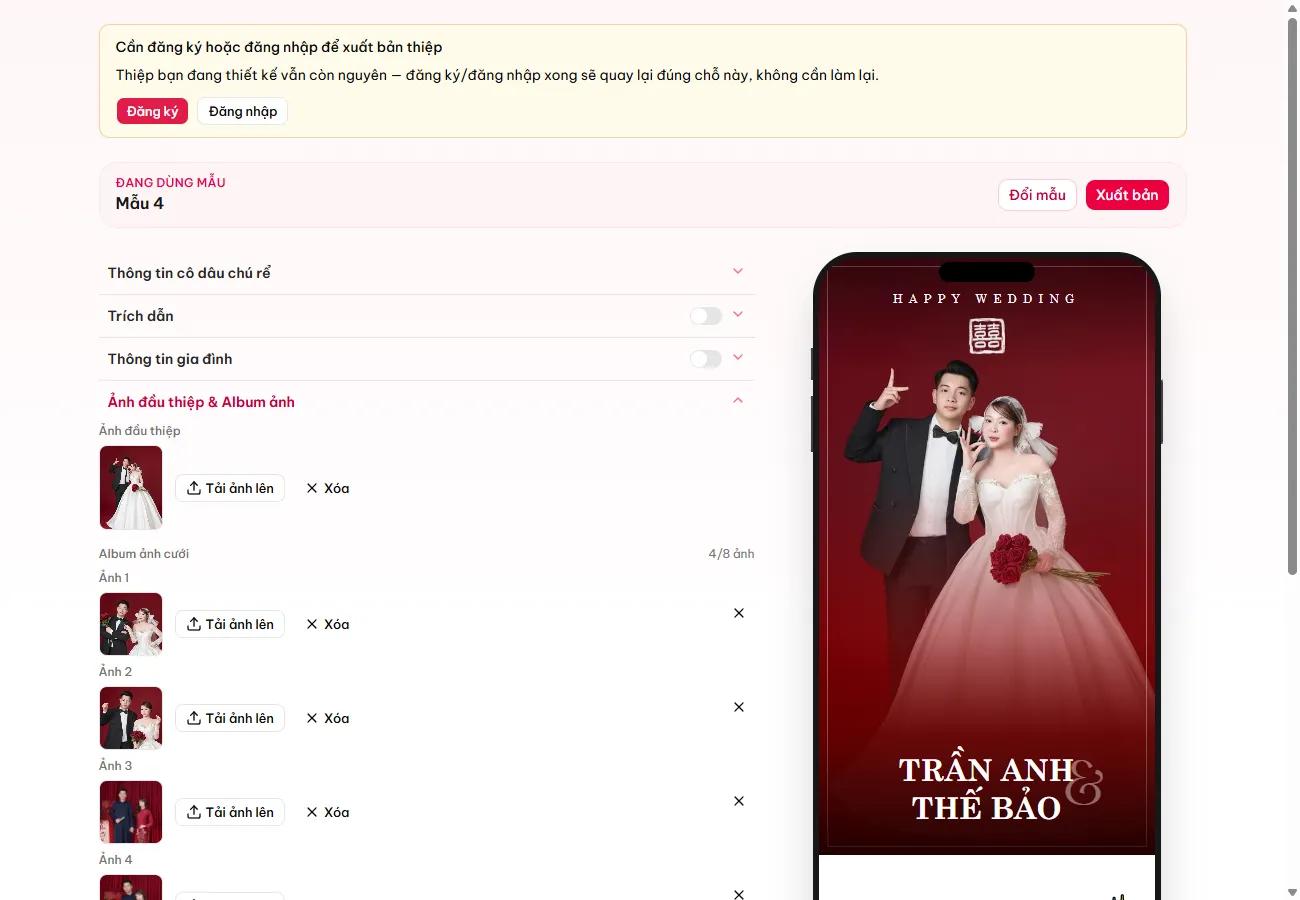Click Xóa next to Ảnh 1
The width and height of the screenshot is (1300, 900).
tap(327, 624)
